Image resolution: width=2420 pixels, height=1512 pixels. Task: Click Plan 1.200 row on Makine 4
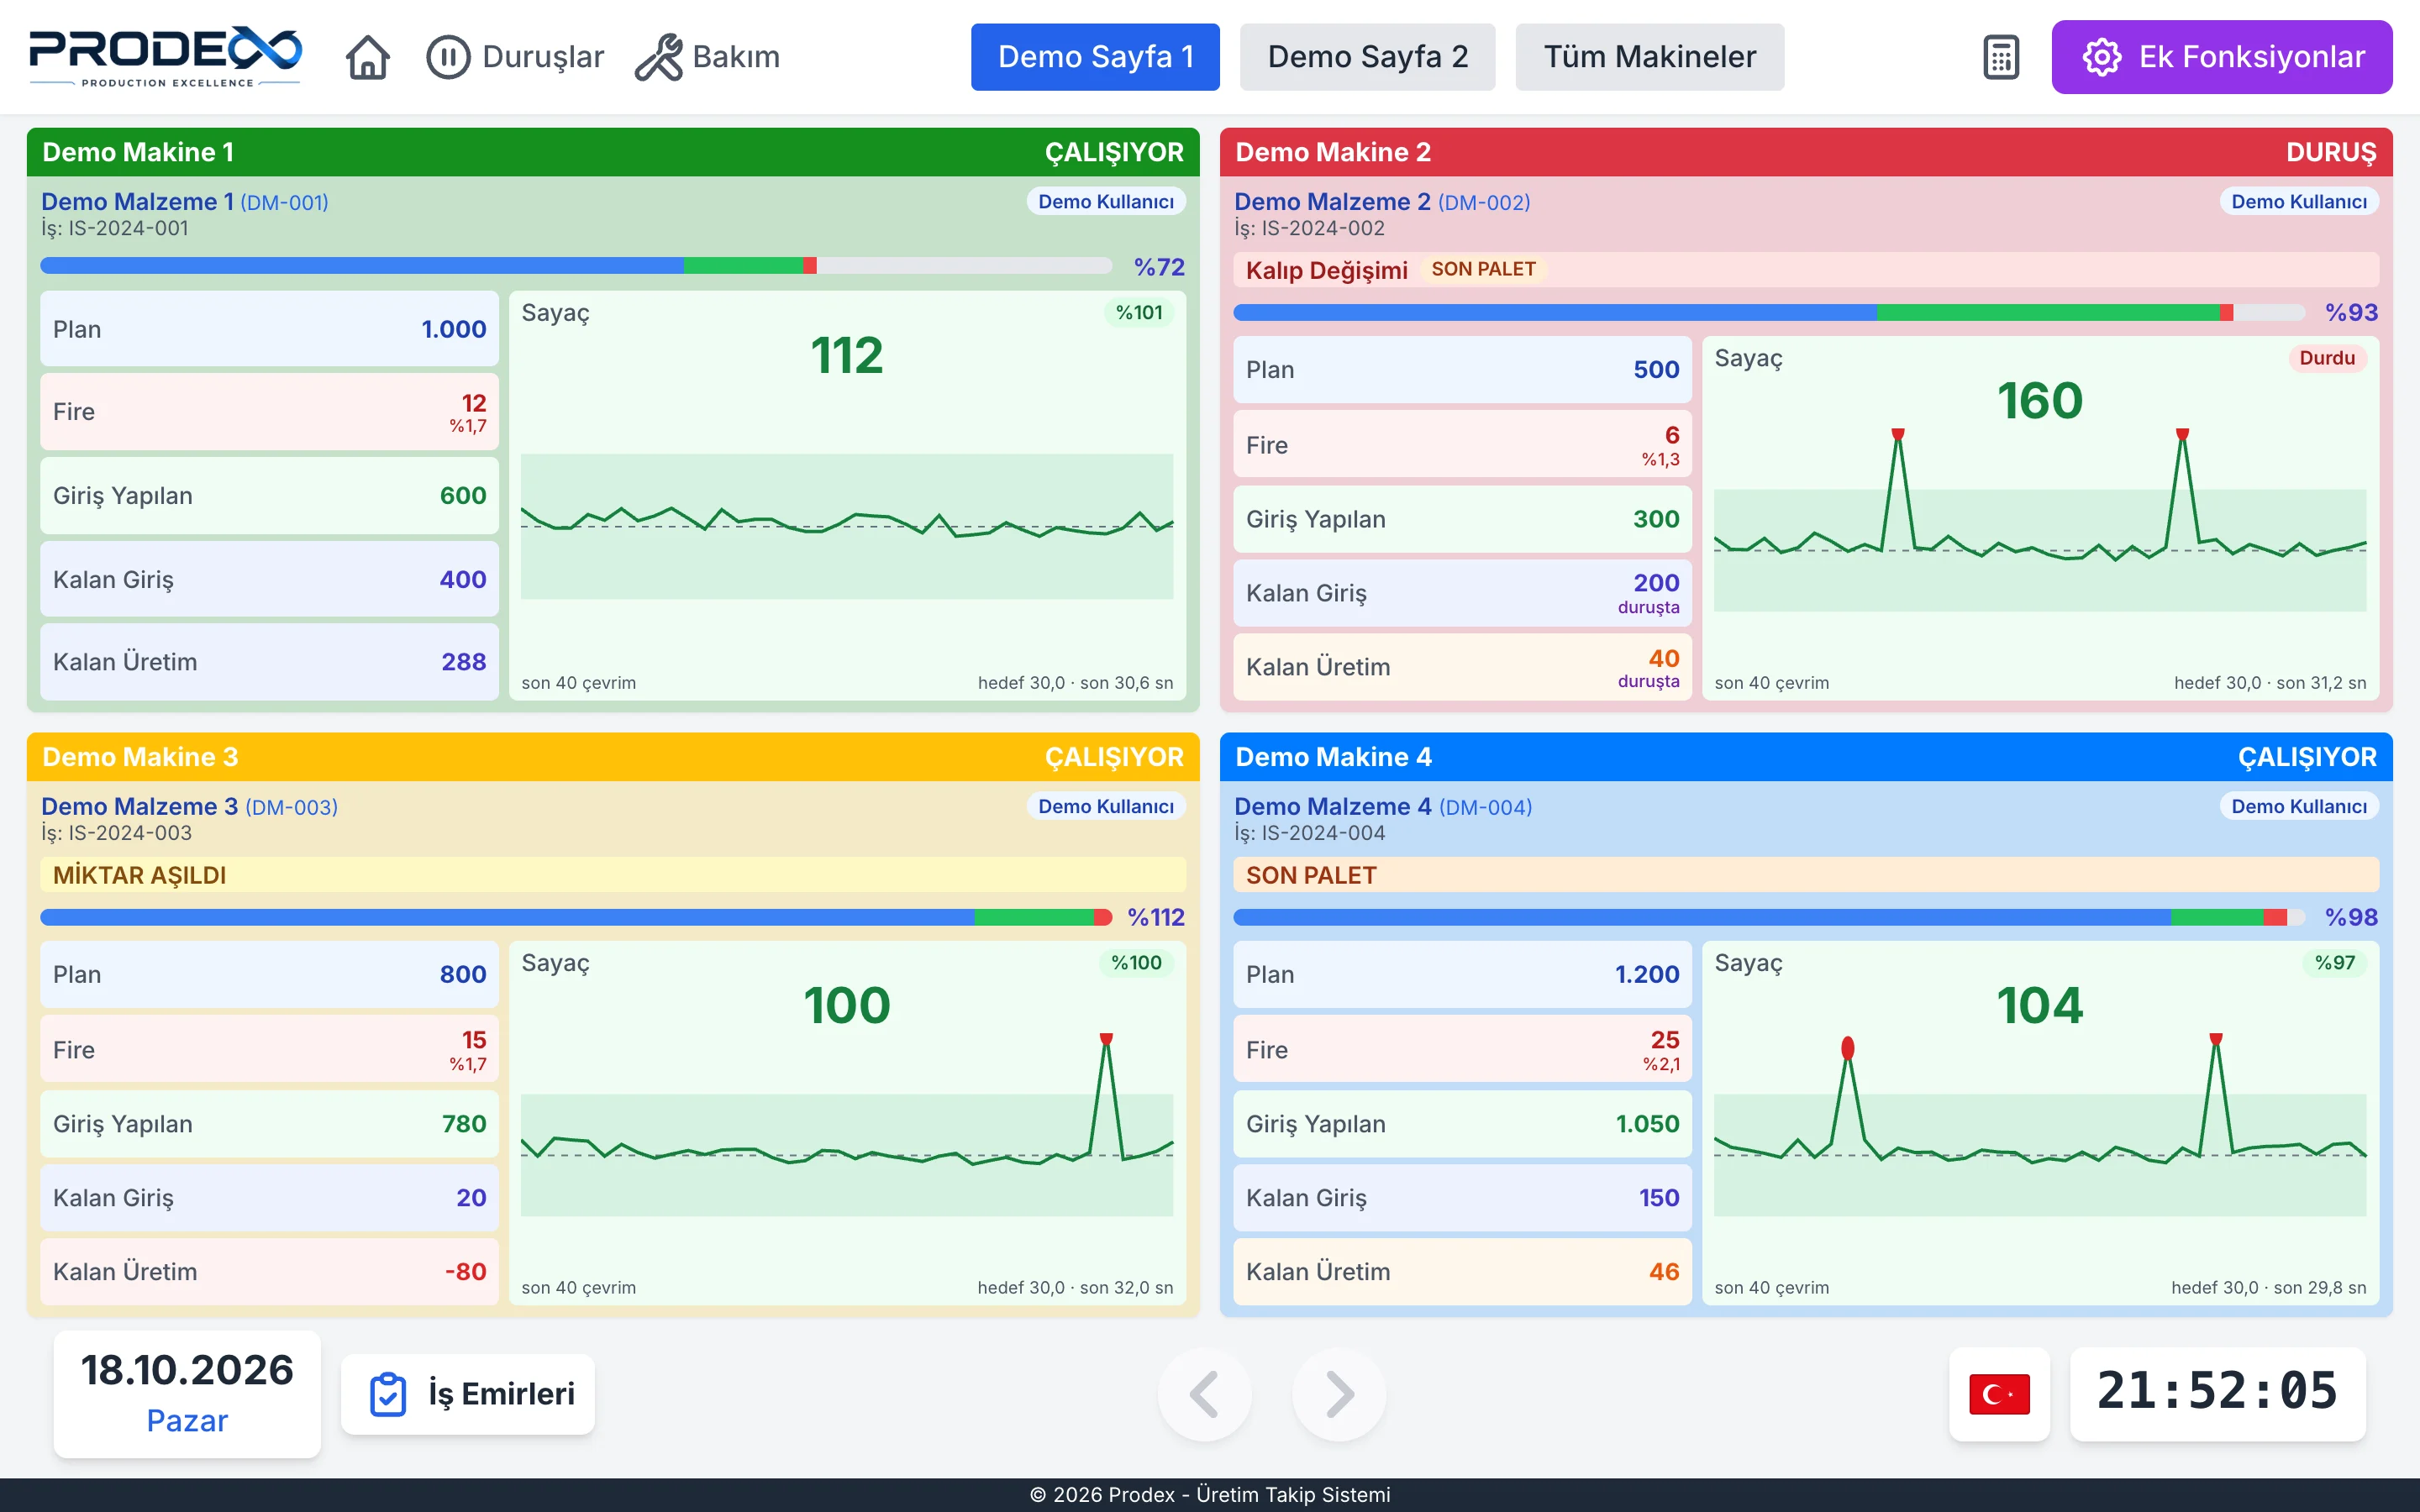pos(1462,975)
